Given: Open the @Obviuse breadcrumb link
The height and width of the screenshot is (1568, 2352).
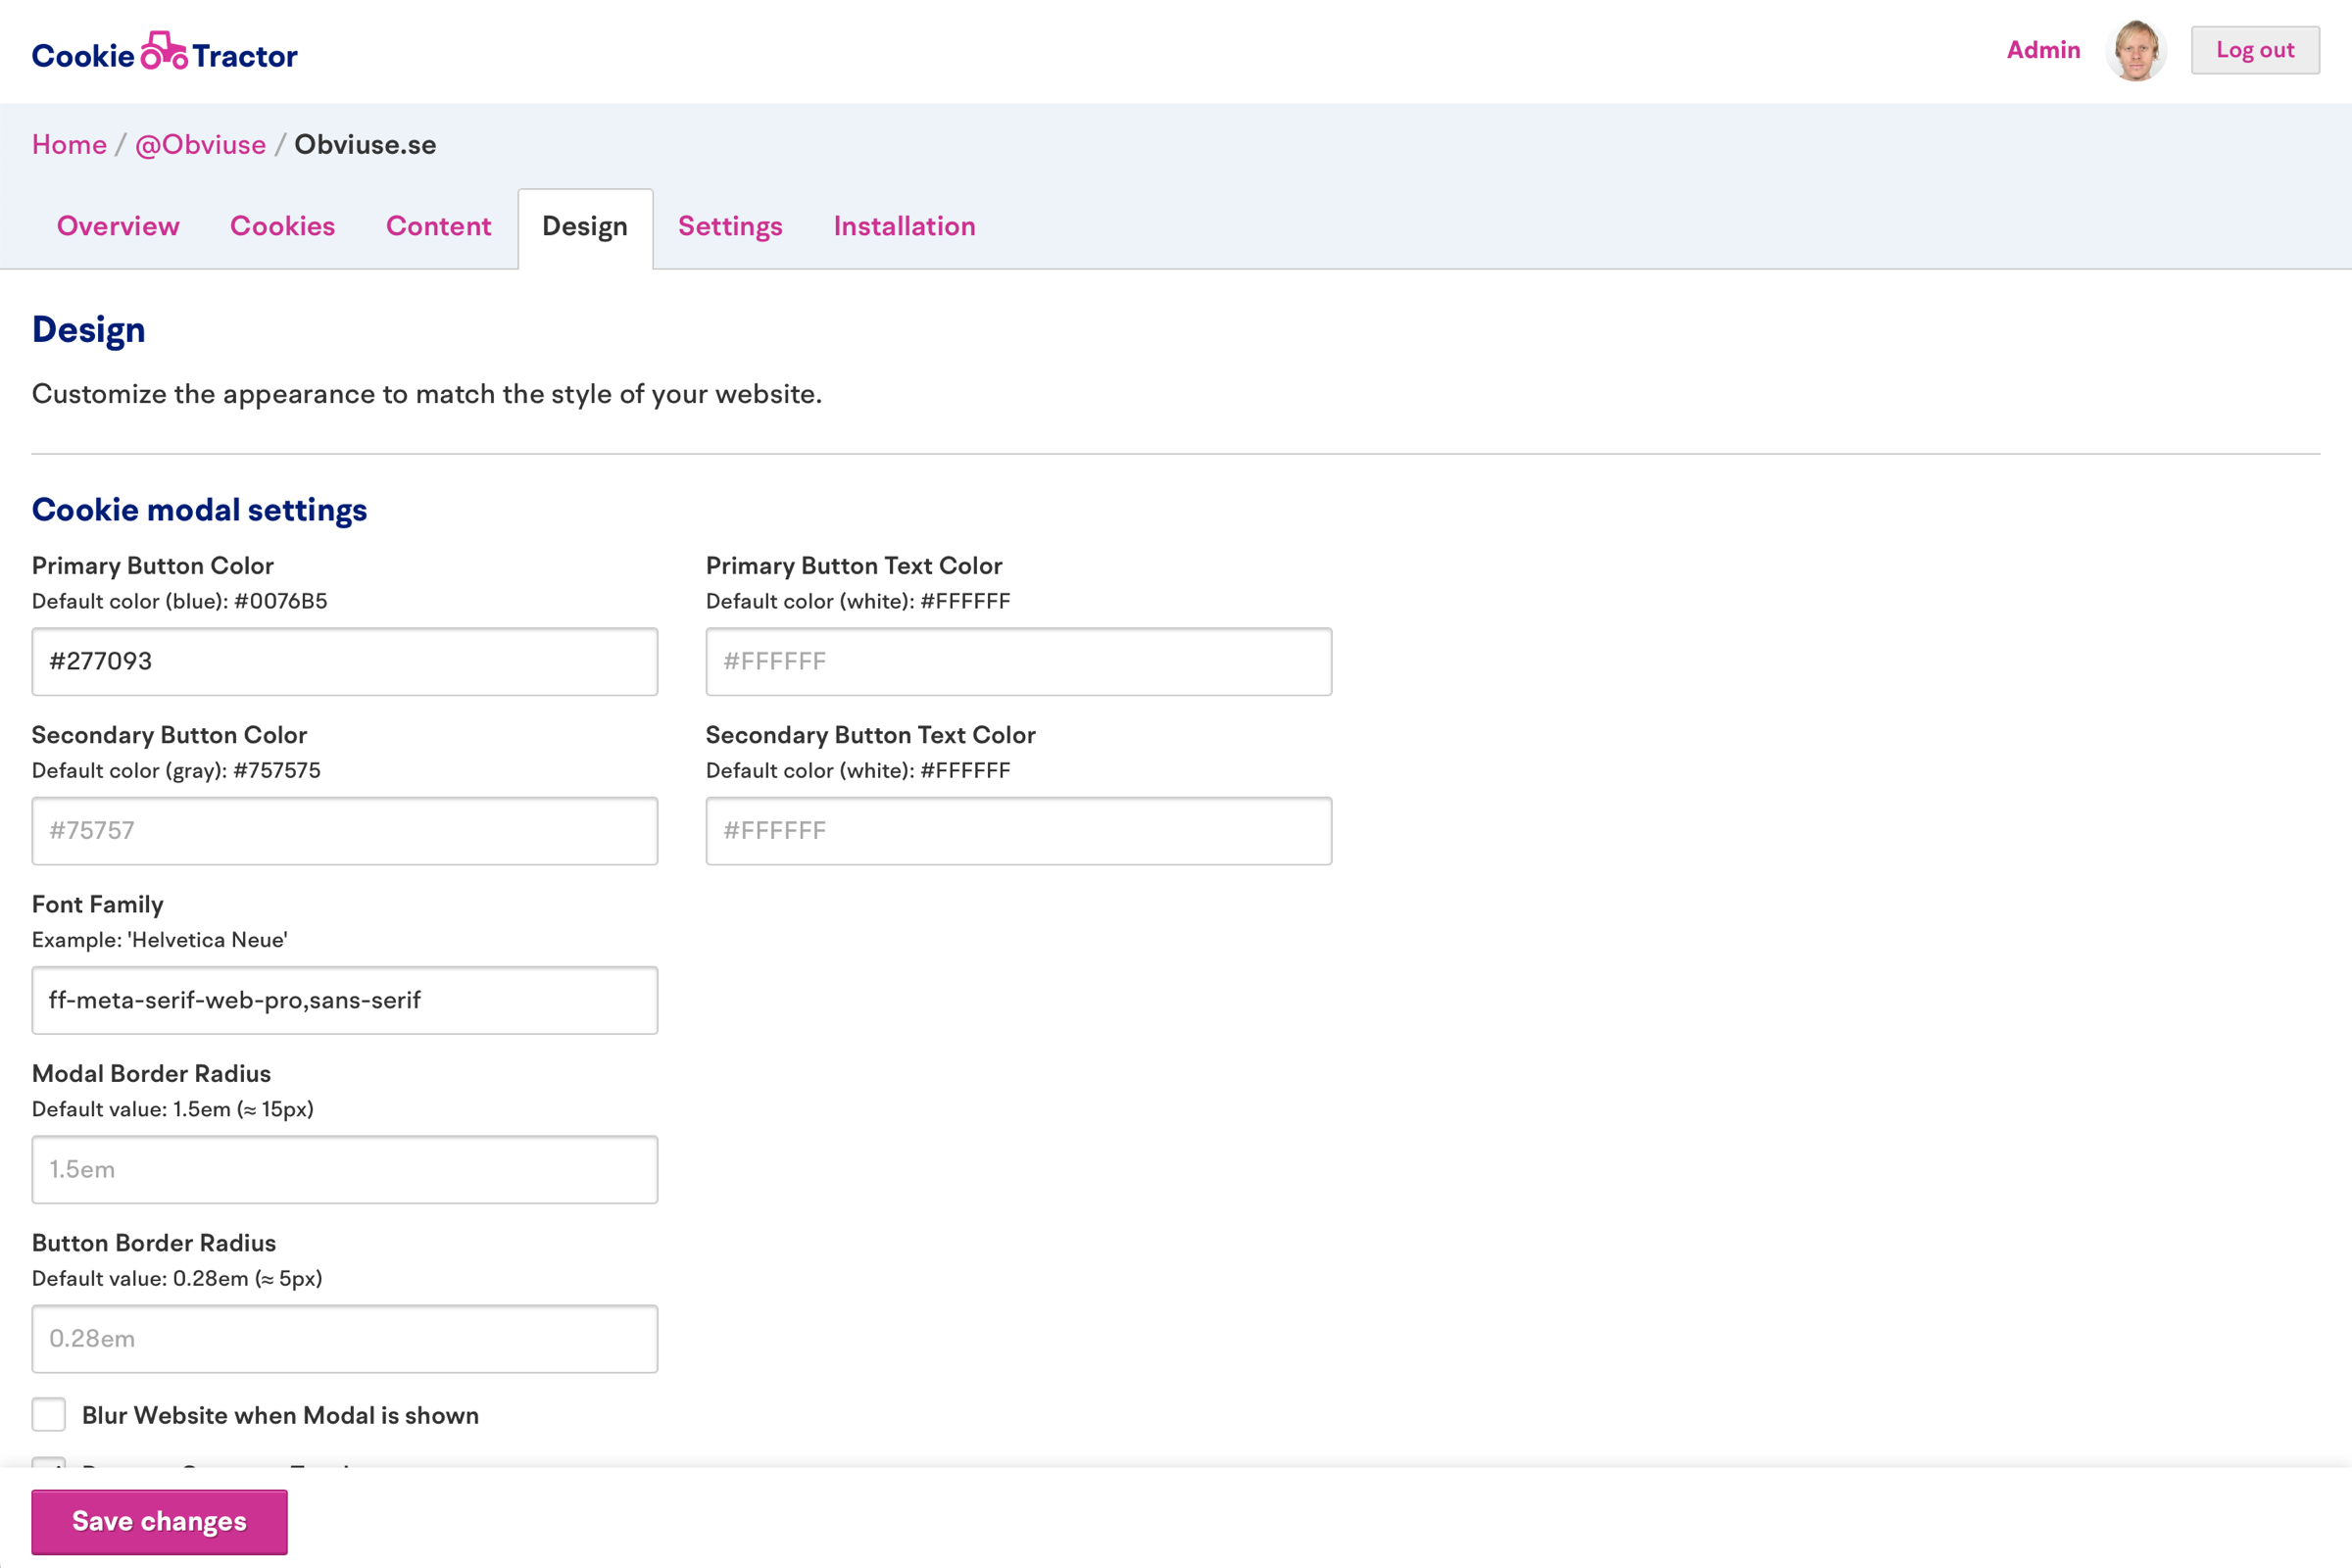Looking at the screenshot, I should [x=200, y=145].
